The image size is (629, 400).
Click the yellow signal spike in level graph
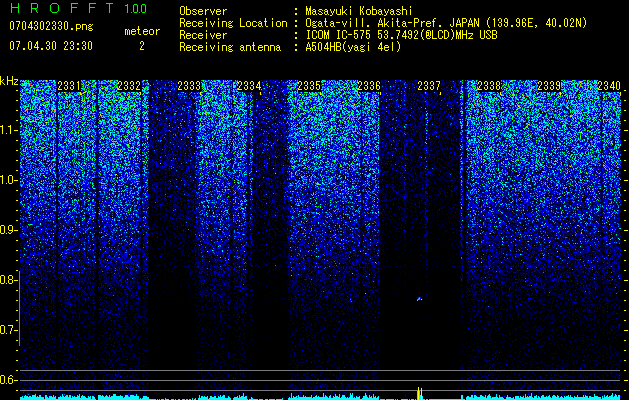pos(420,393)
